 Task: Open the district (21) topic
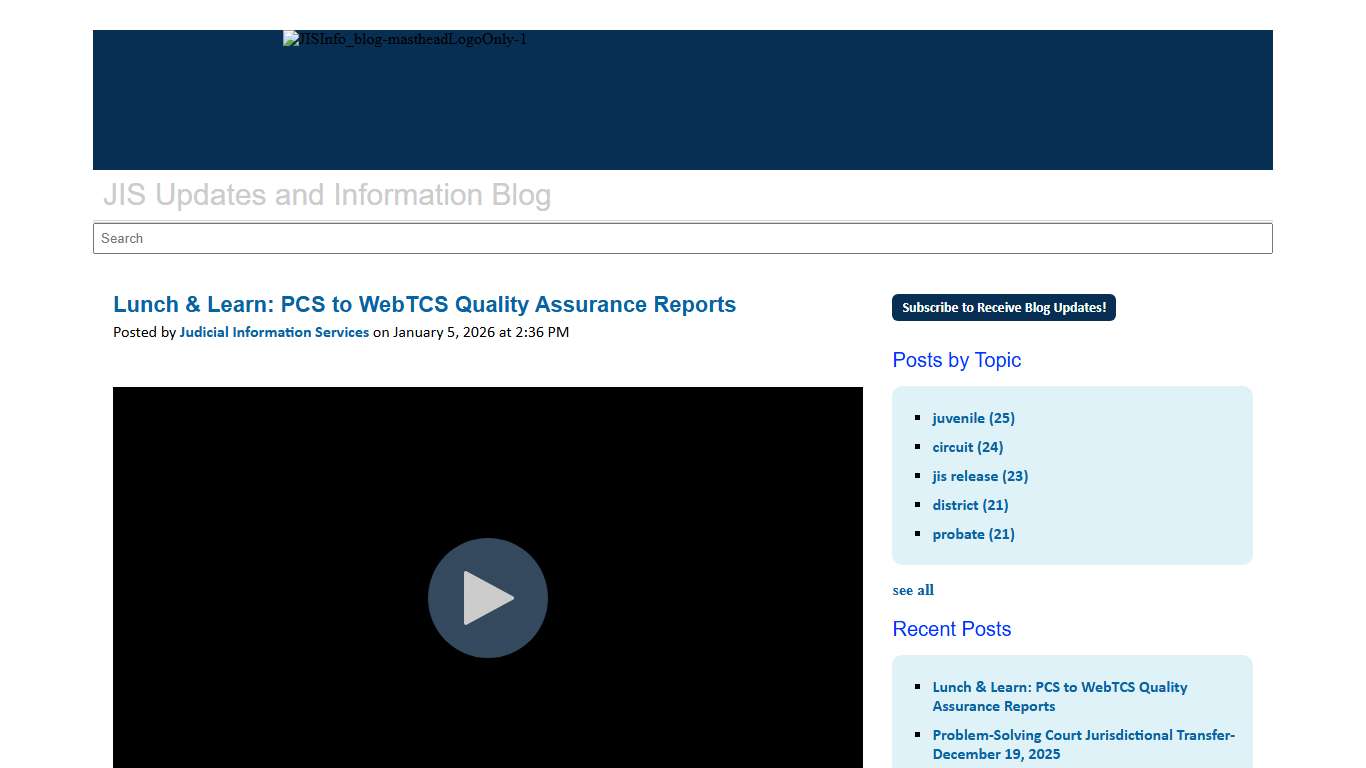click(970, 505)
